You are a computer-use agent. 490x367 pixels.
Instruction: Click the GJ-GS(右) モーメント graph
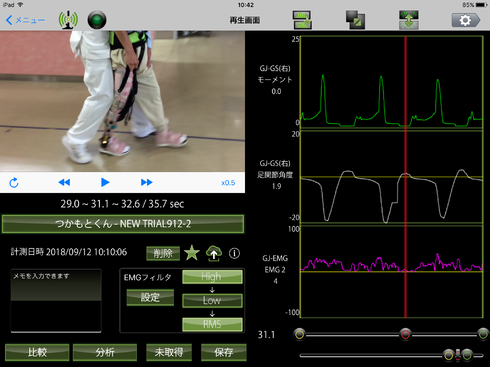point(391,82)
